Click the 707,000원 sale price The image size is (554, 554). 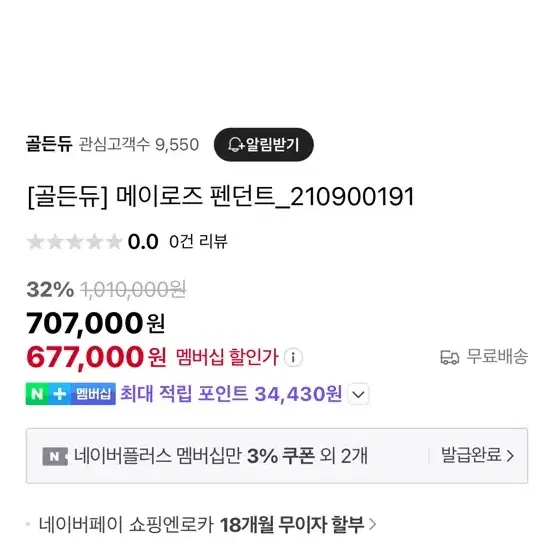tap(95, 323)
